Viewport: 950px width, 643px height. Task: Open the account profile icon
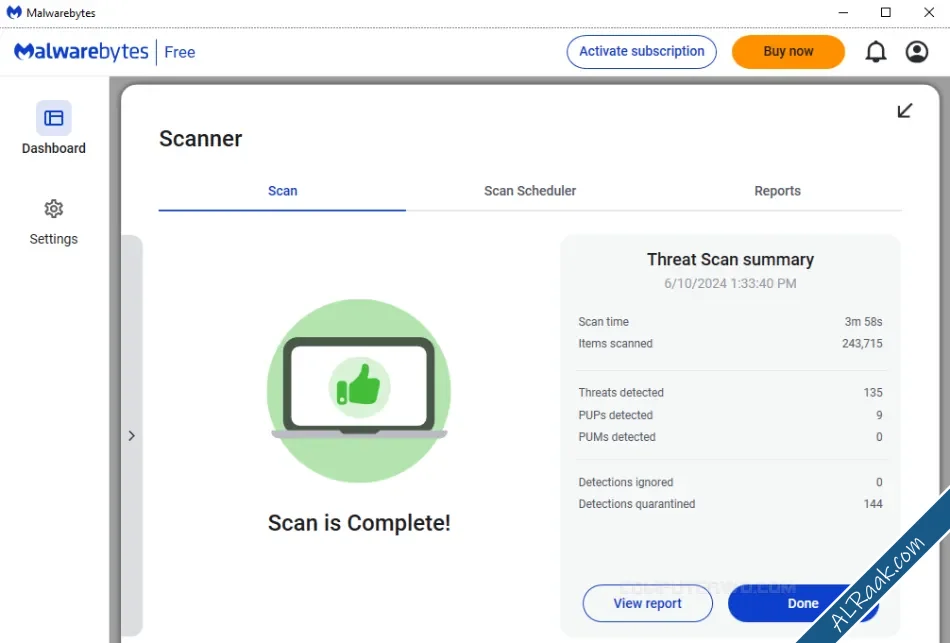tap(917, 52)
